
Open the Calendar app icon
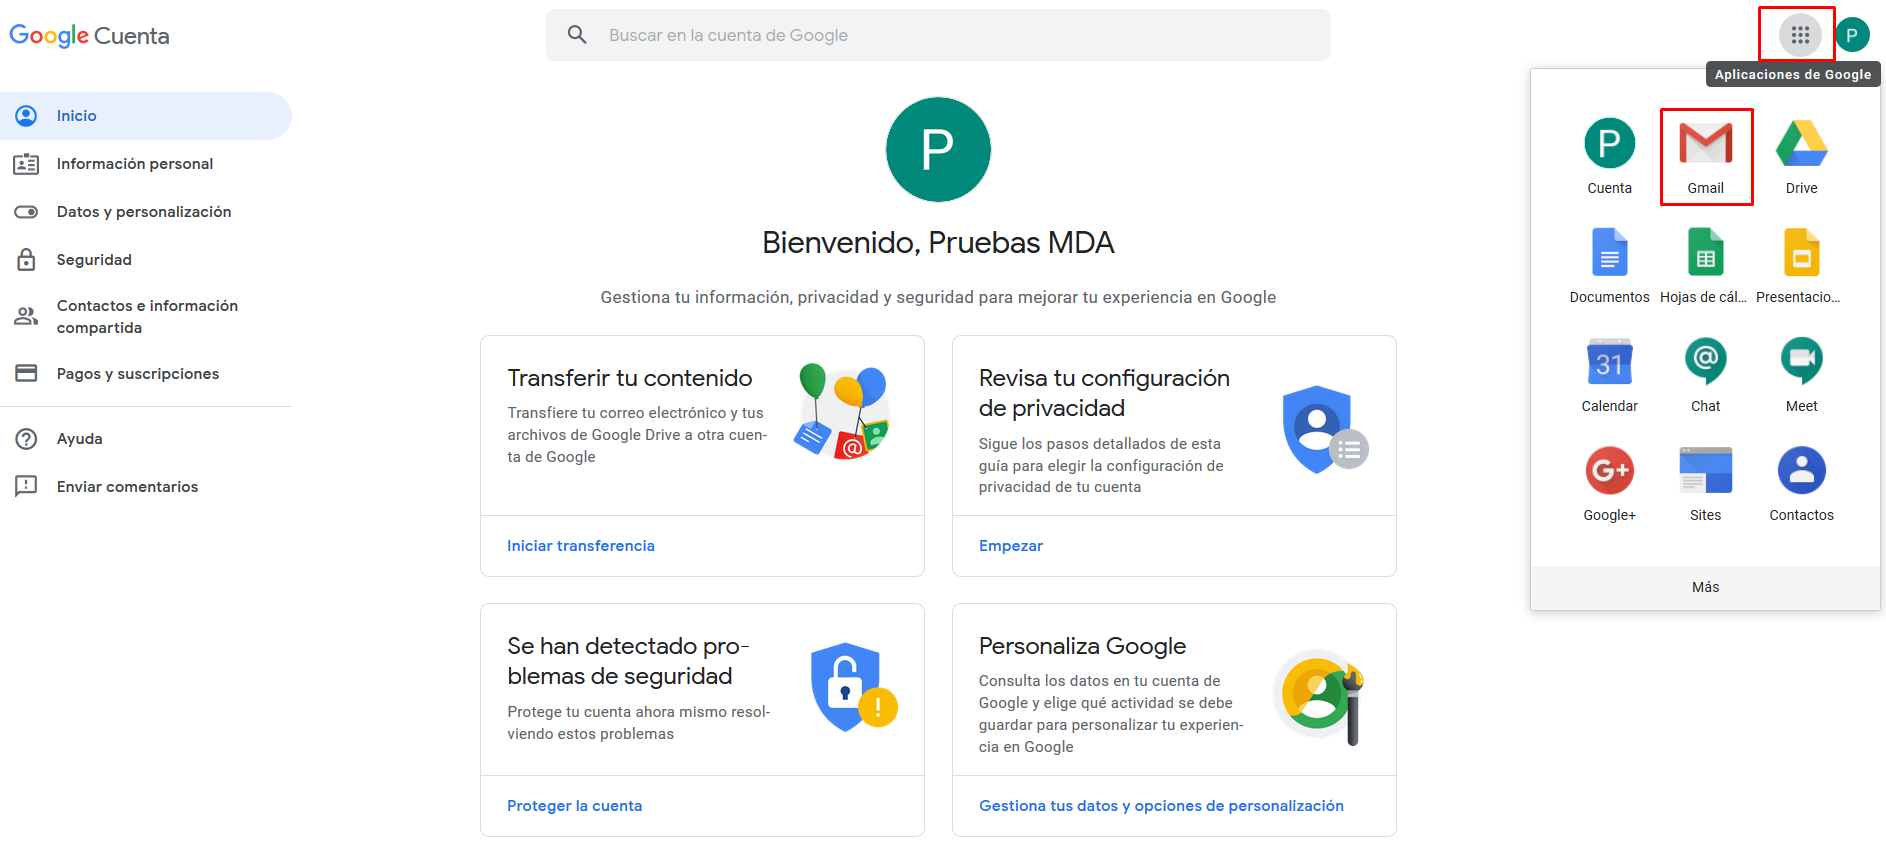1610,376
